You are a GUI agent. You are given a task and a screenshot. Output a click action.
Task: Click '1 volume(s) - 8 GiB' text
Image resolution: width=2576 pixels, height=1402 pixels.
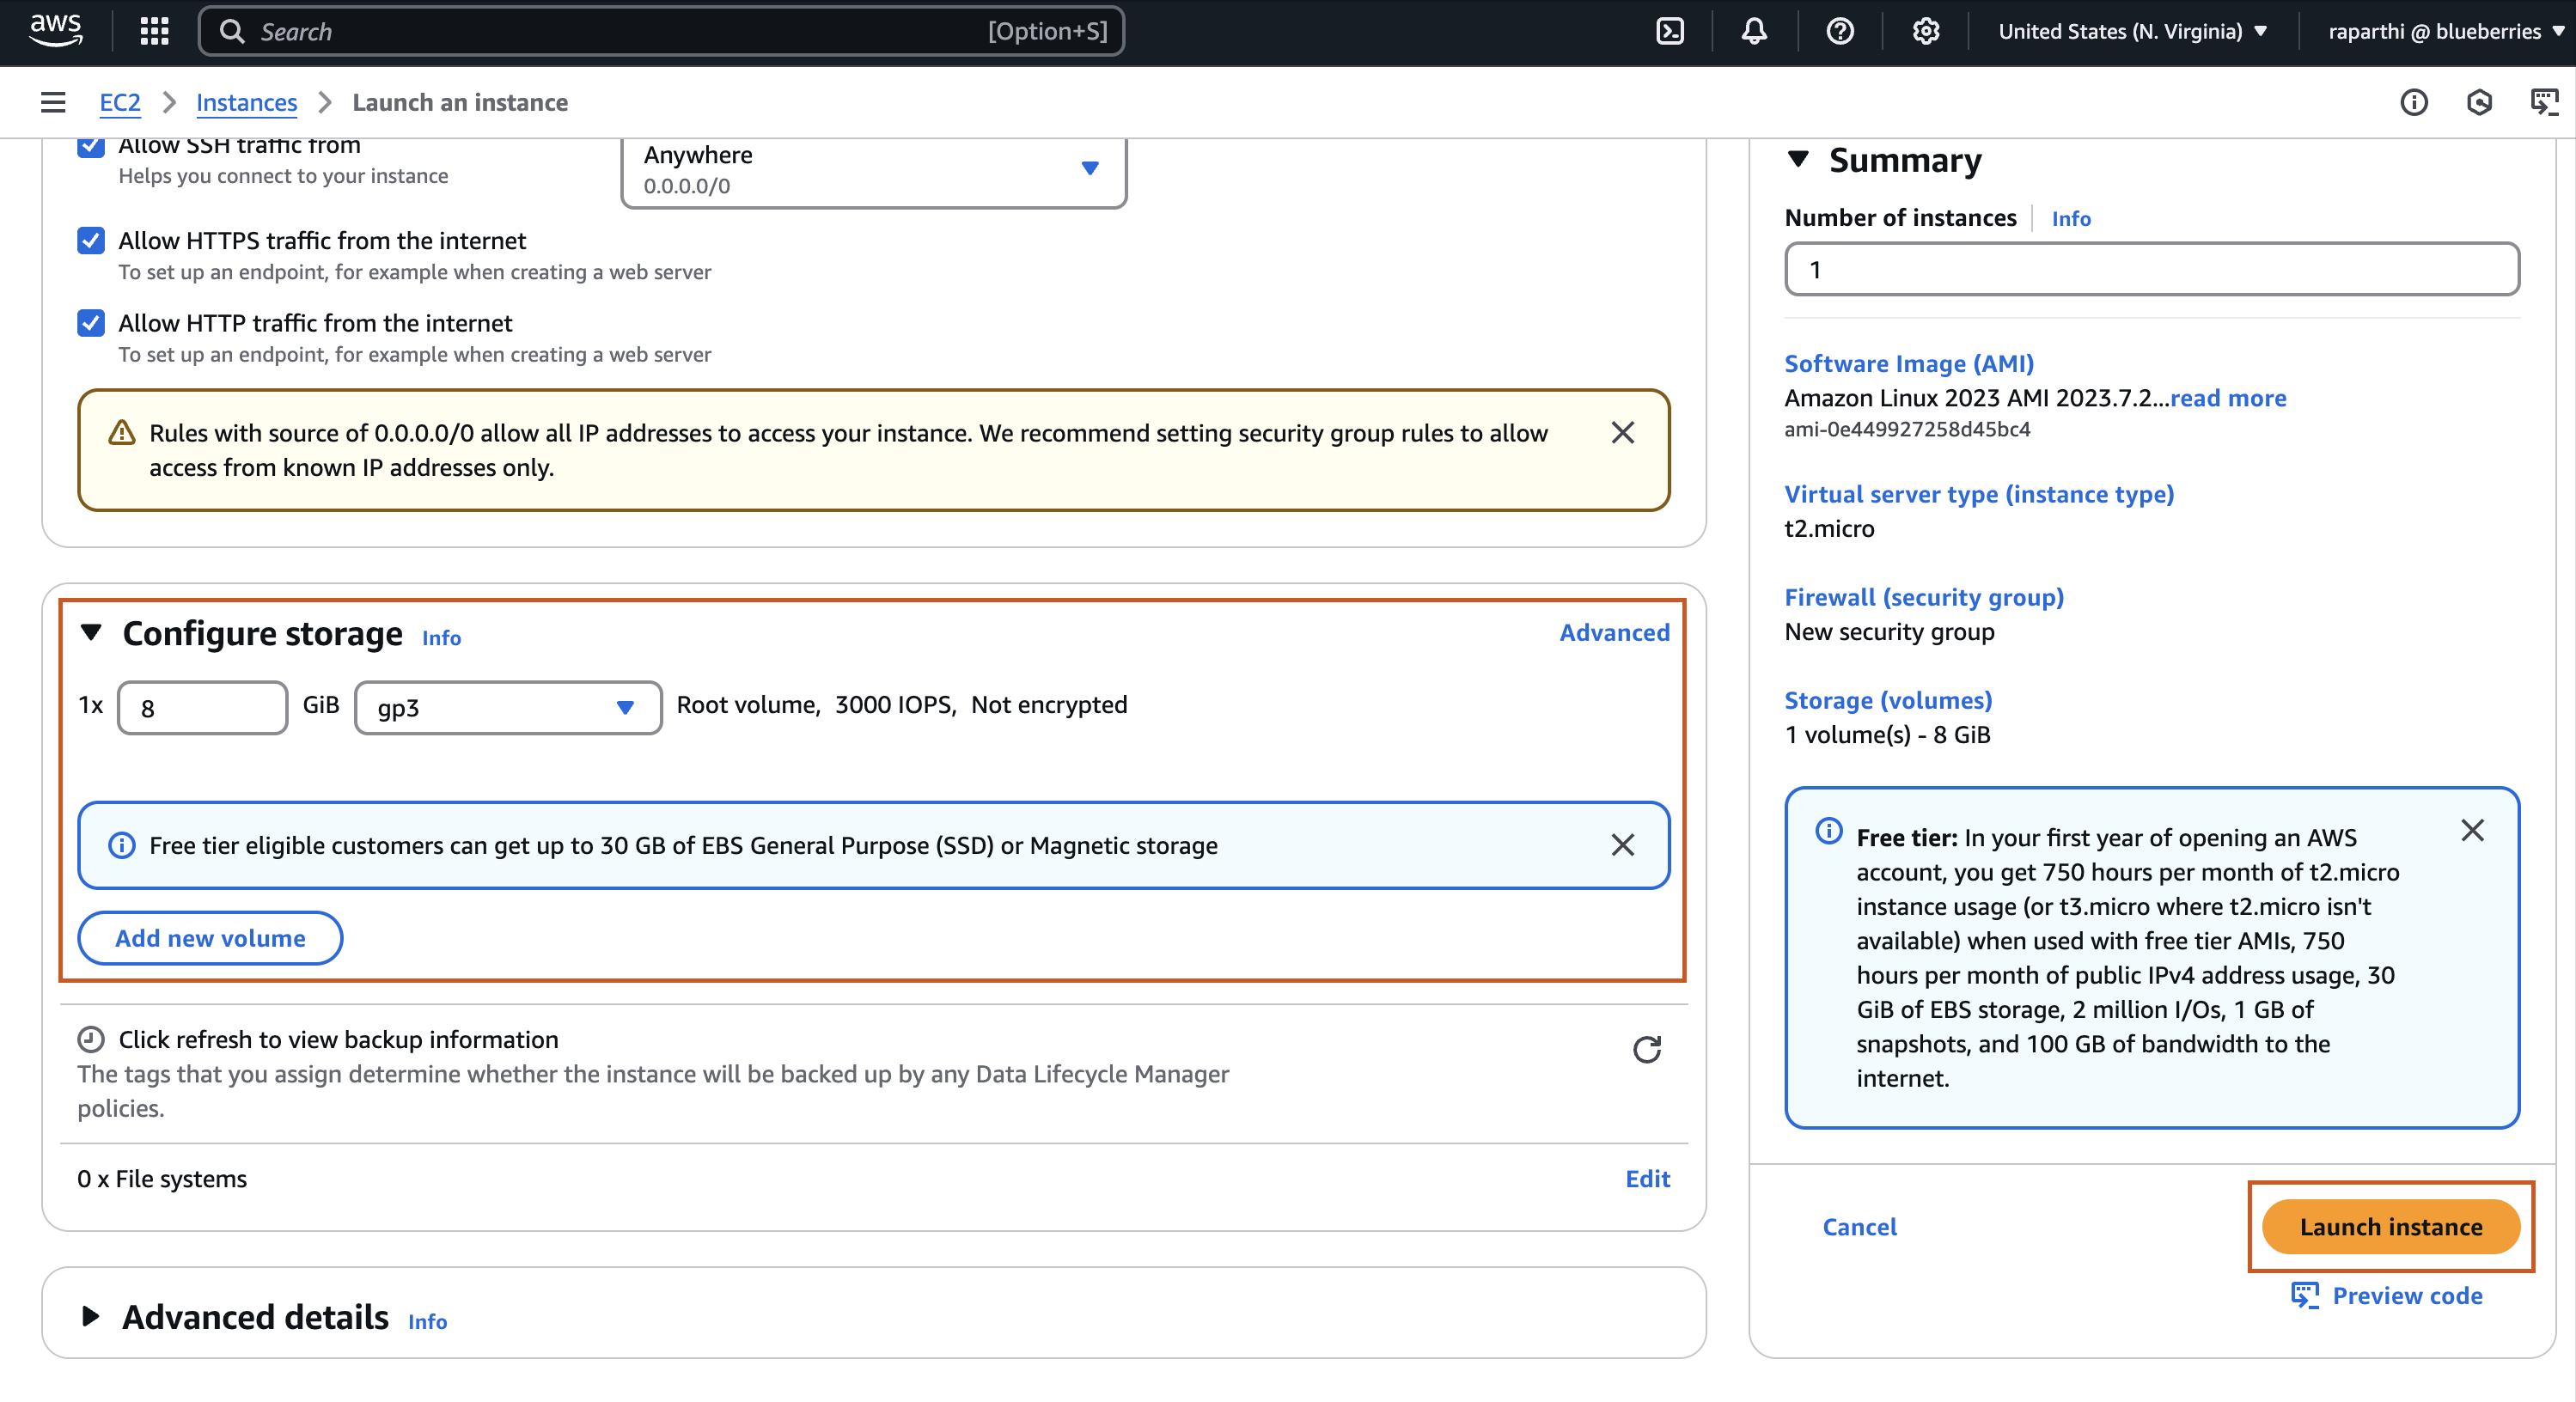(1887, 735)
